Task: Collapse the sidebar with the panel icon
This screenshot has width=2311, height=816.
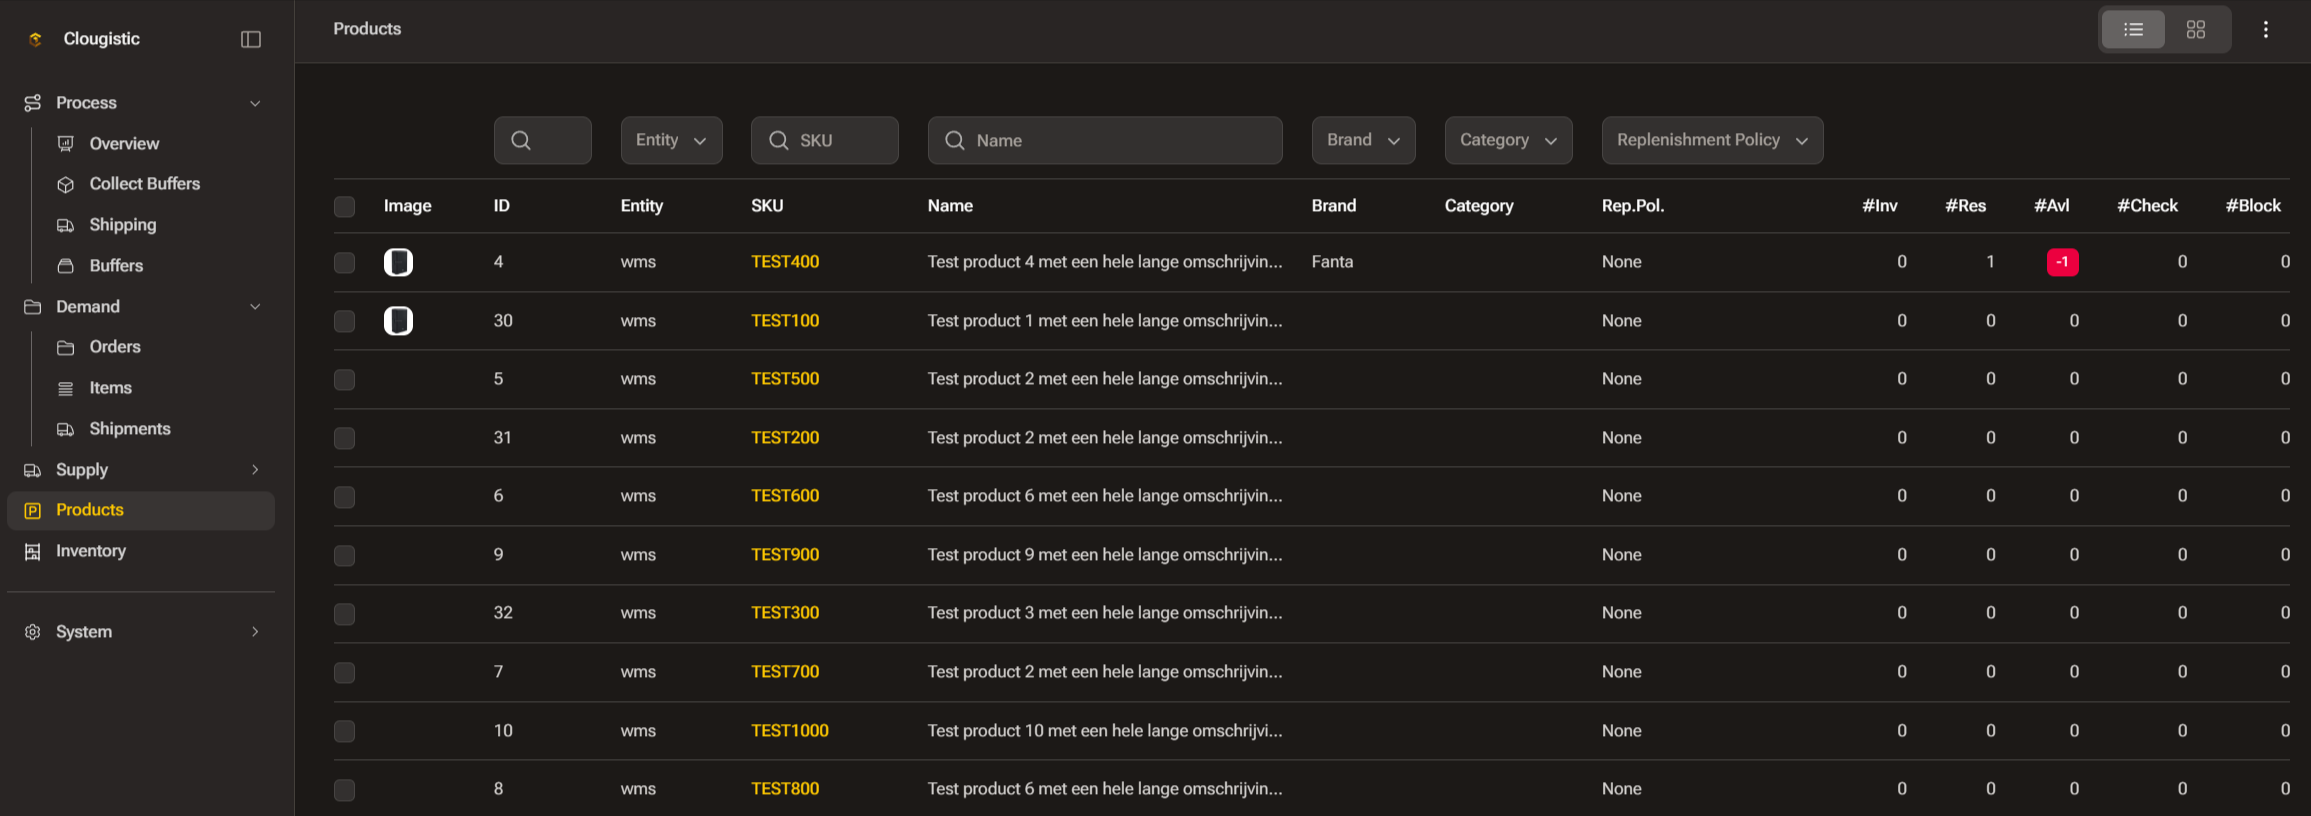Action: point(251,39)
